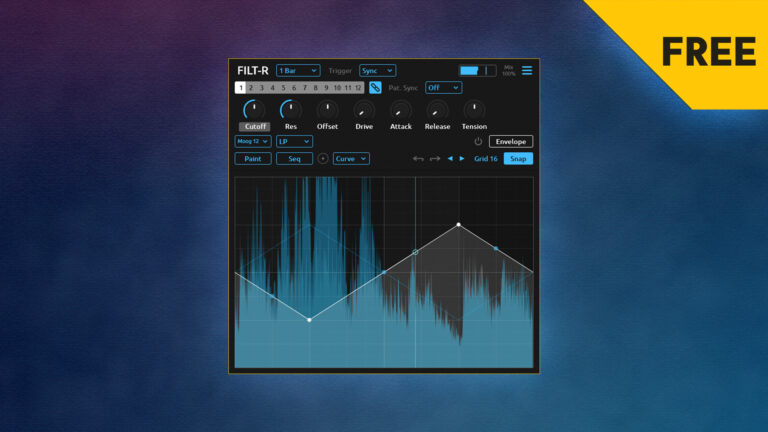Open the LP filter mode dropdown
This screenshot has height=432, width=768.
click(x=294, y=142)
